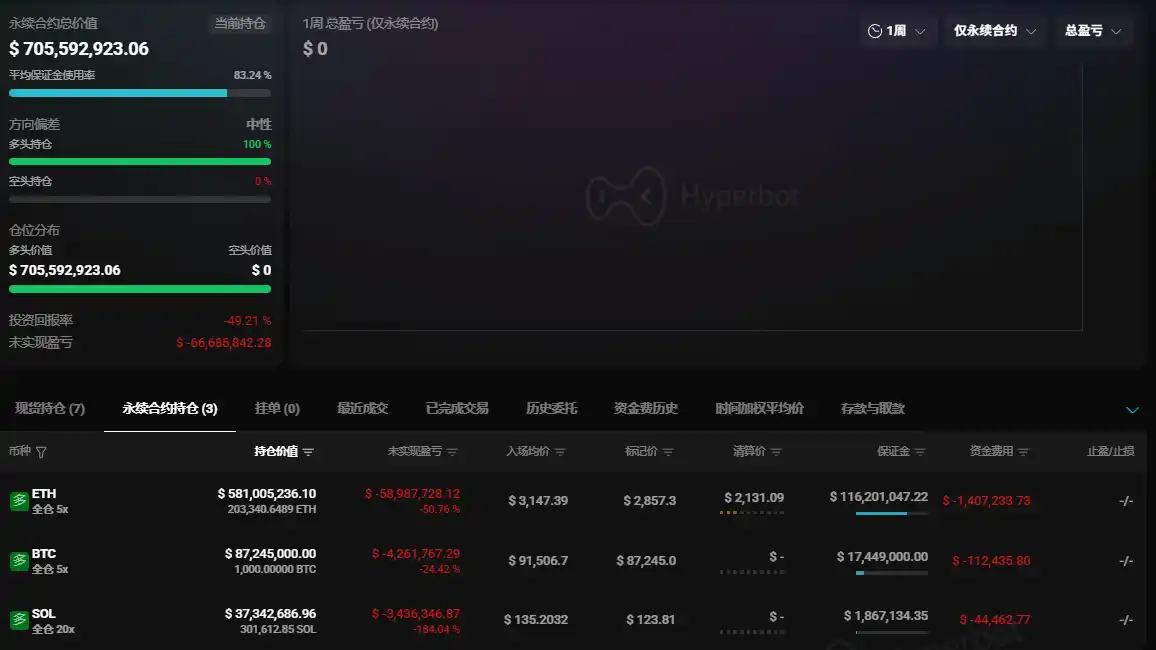Screen dimensions: 1156x650
Task: Select the 永续合约持仓 (3) tab
Action: (x=170, y=408)
